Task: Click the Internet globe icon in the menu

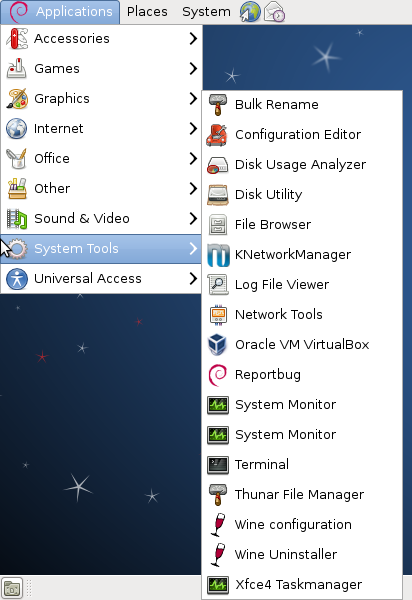Action: coord(17,129)
